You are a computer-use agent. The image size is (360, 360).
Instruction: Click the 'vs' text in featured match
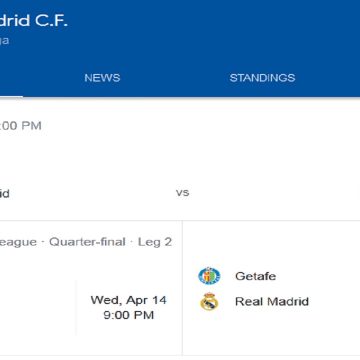[182, 193]
